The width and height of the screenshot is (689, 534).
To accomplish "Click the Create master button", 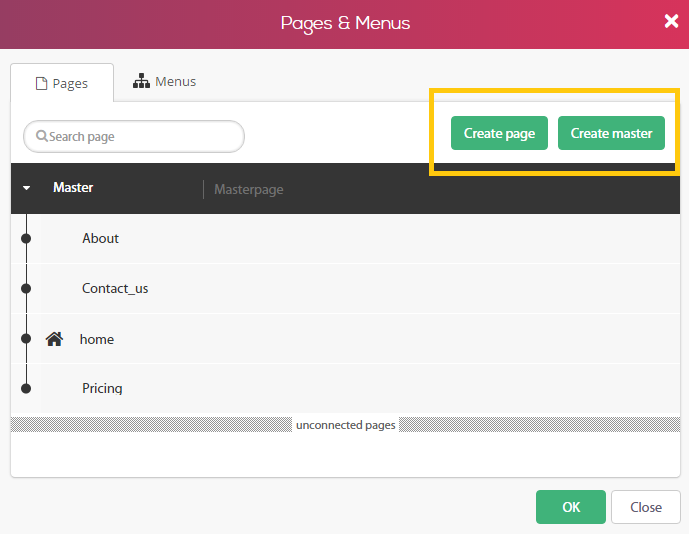I will [611, 133].
